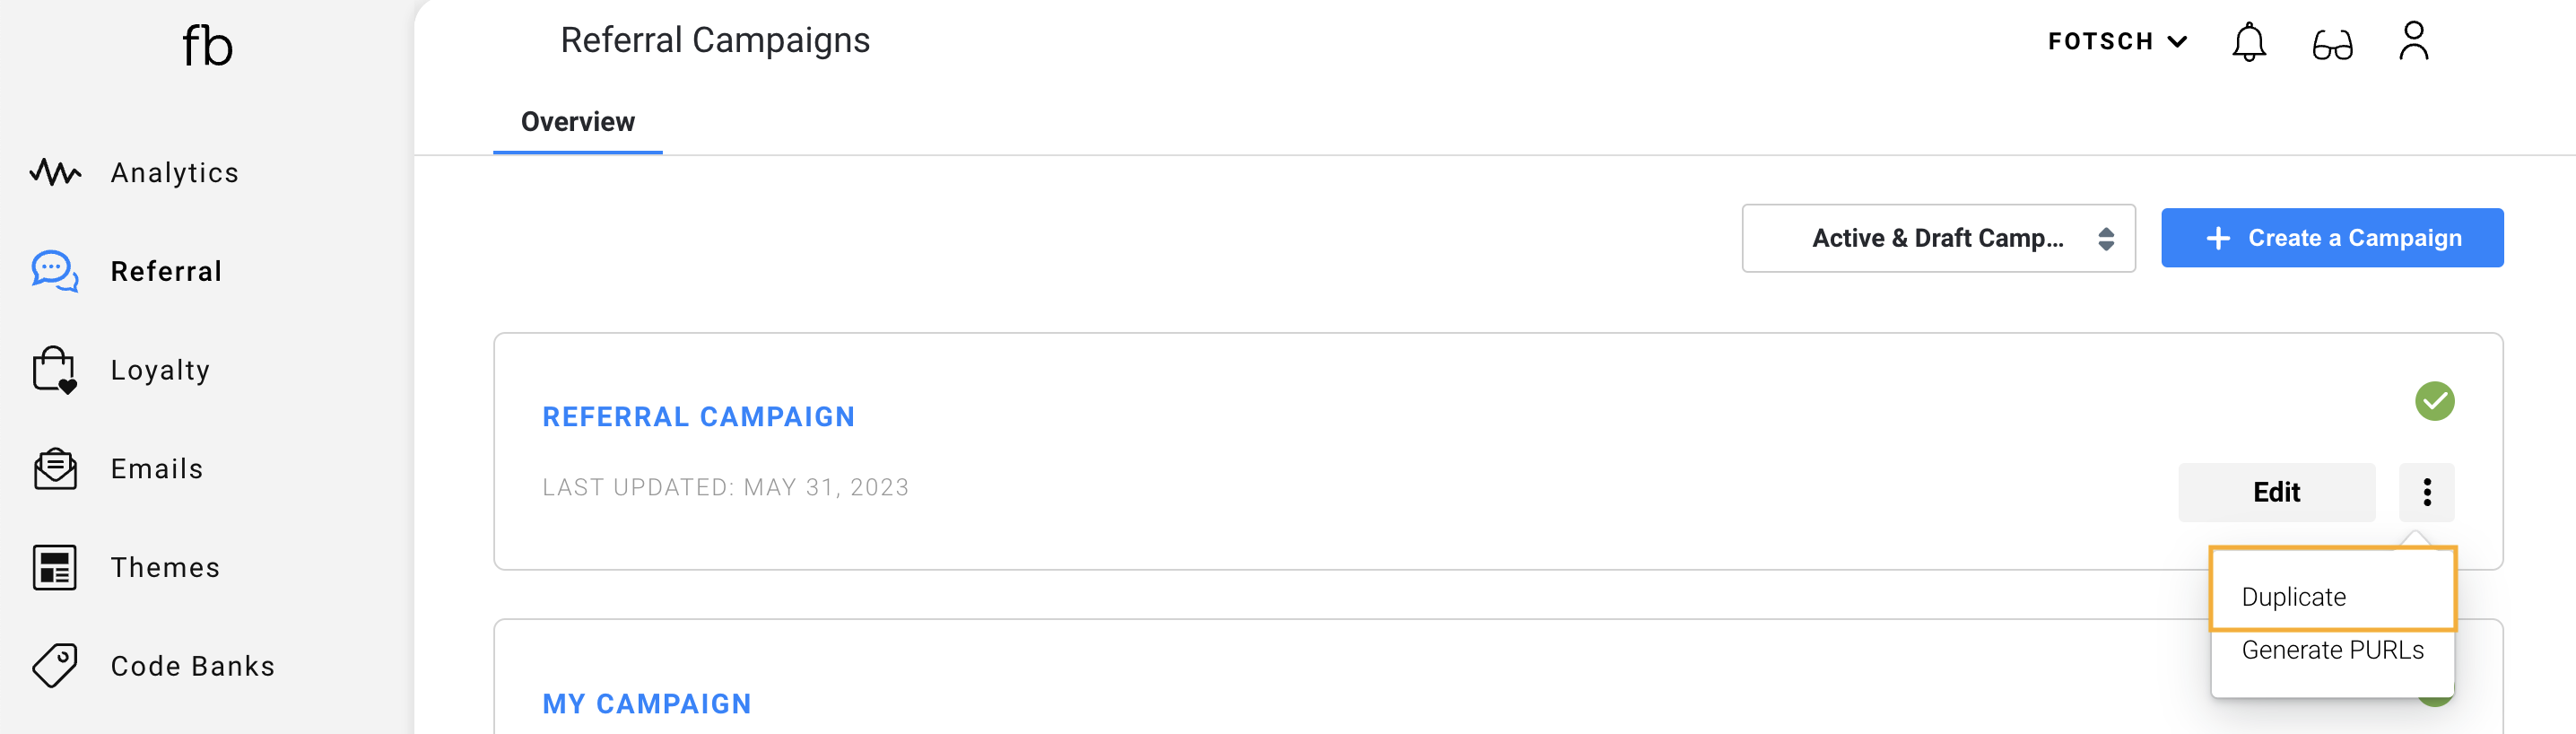Expand the FOTSCH account dropdown

click(x=2117, y=42)
